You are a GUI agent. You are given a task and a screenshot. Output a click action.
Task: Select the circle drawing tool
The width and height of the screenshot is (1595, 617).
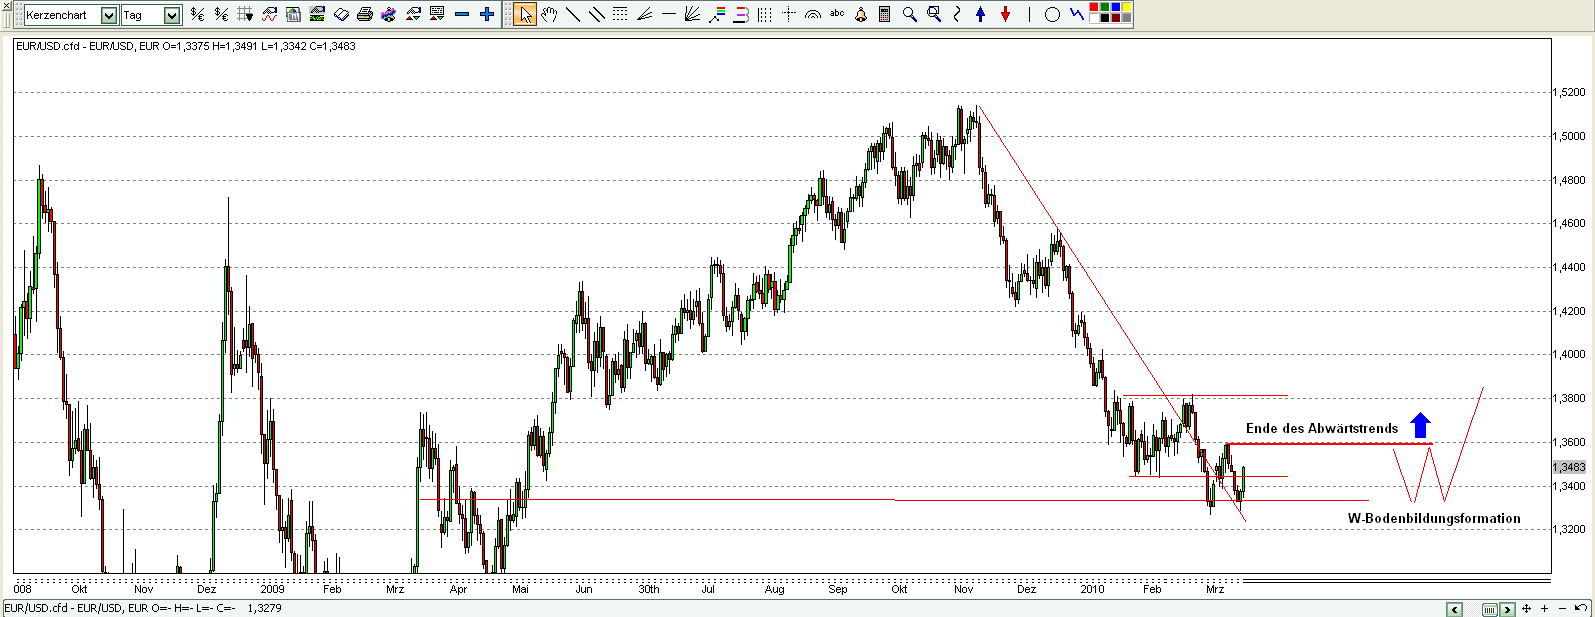click(1052, 14)
